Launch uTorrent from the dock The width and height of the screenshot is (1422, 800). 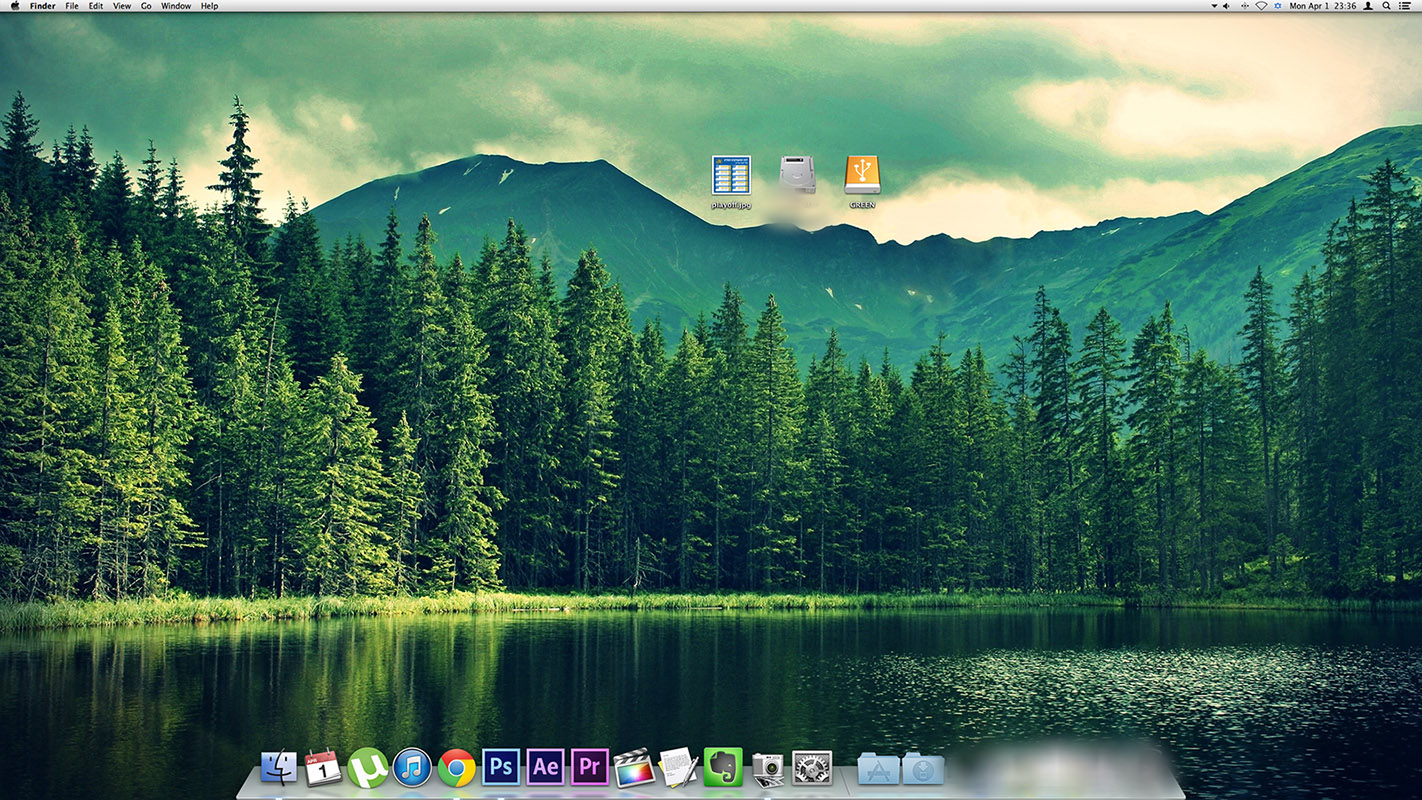click(x=368, y=768)
